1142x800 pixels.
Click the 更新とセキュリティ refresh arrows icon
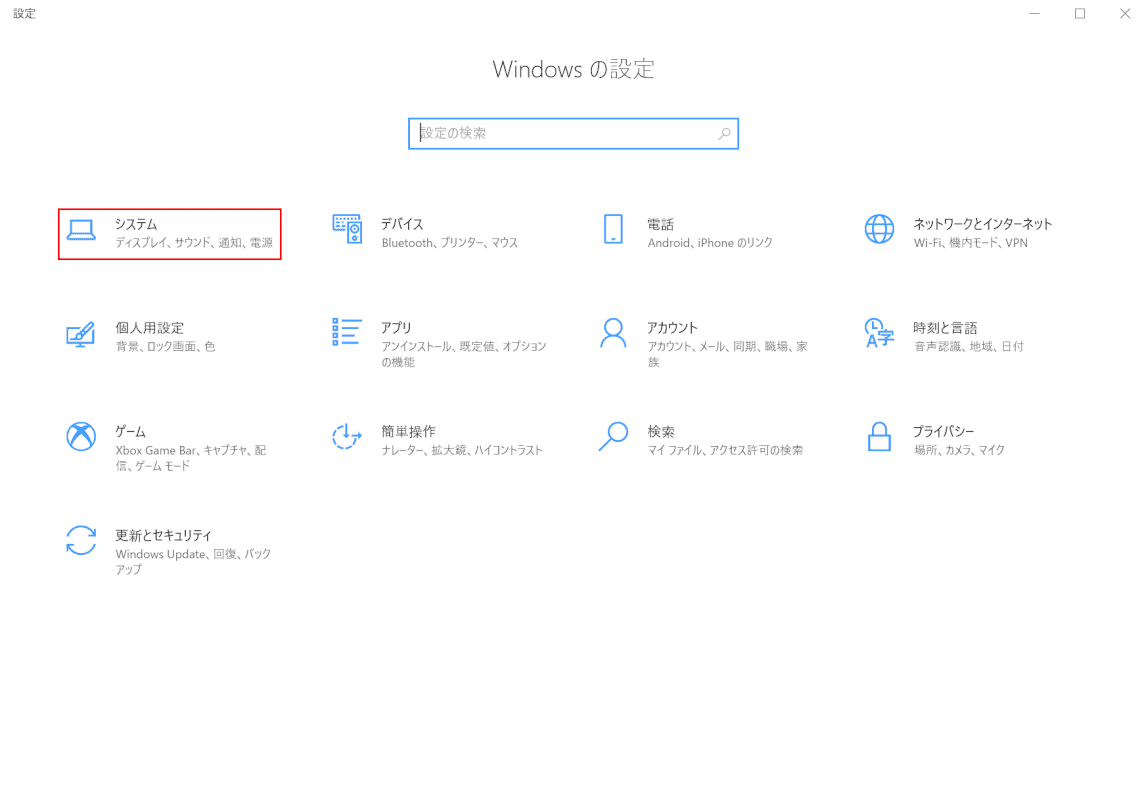point(81,541)
